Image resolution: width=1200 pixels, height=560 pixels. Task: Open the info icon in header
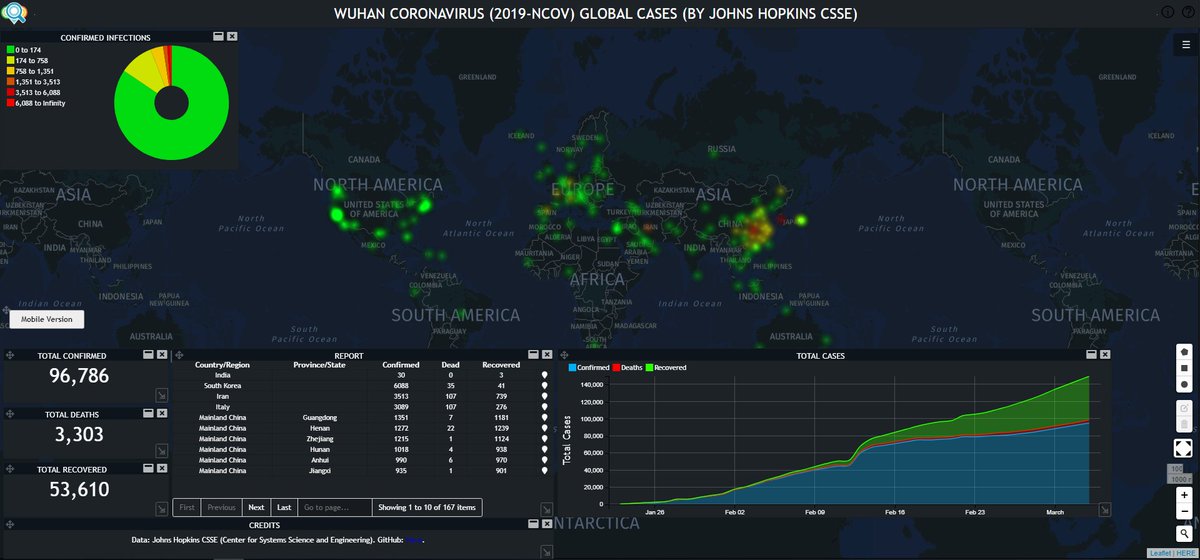tap(1167, 13)
